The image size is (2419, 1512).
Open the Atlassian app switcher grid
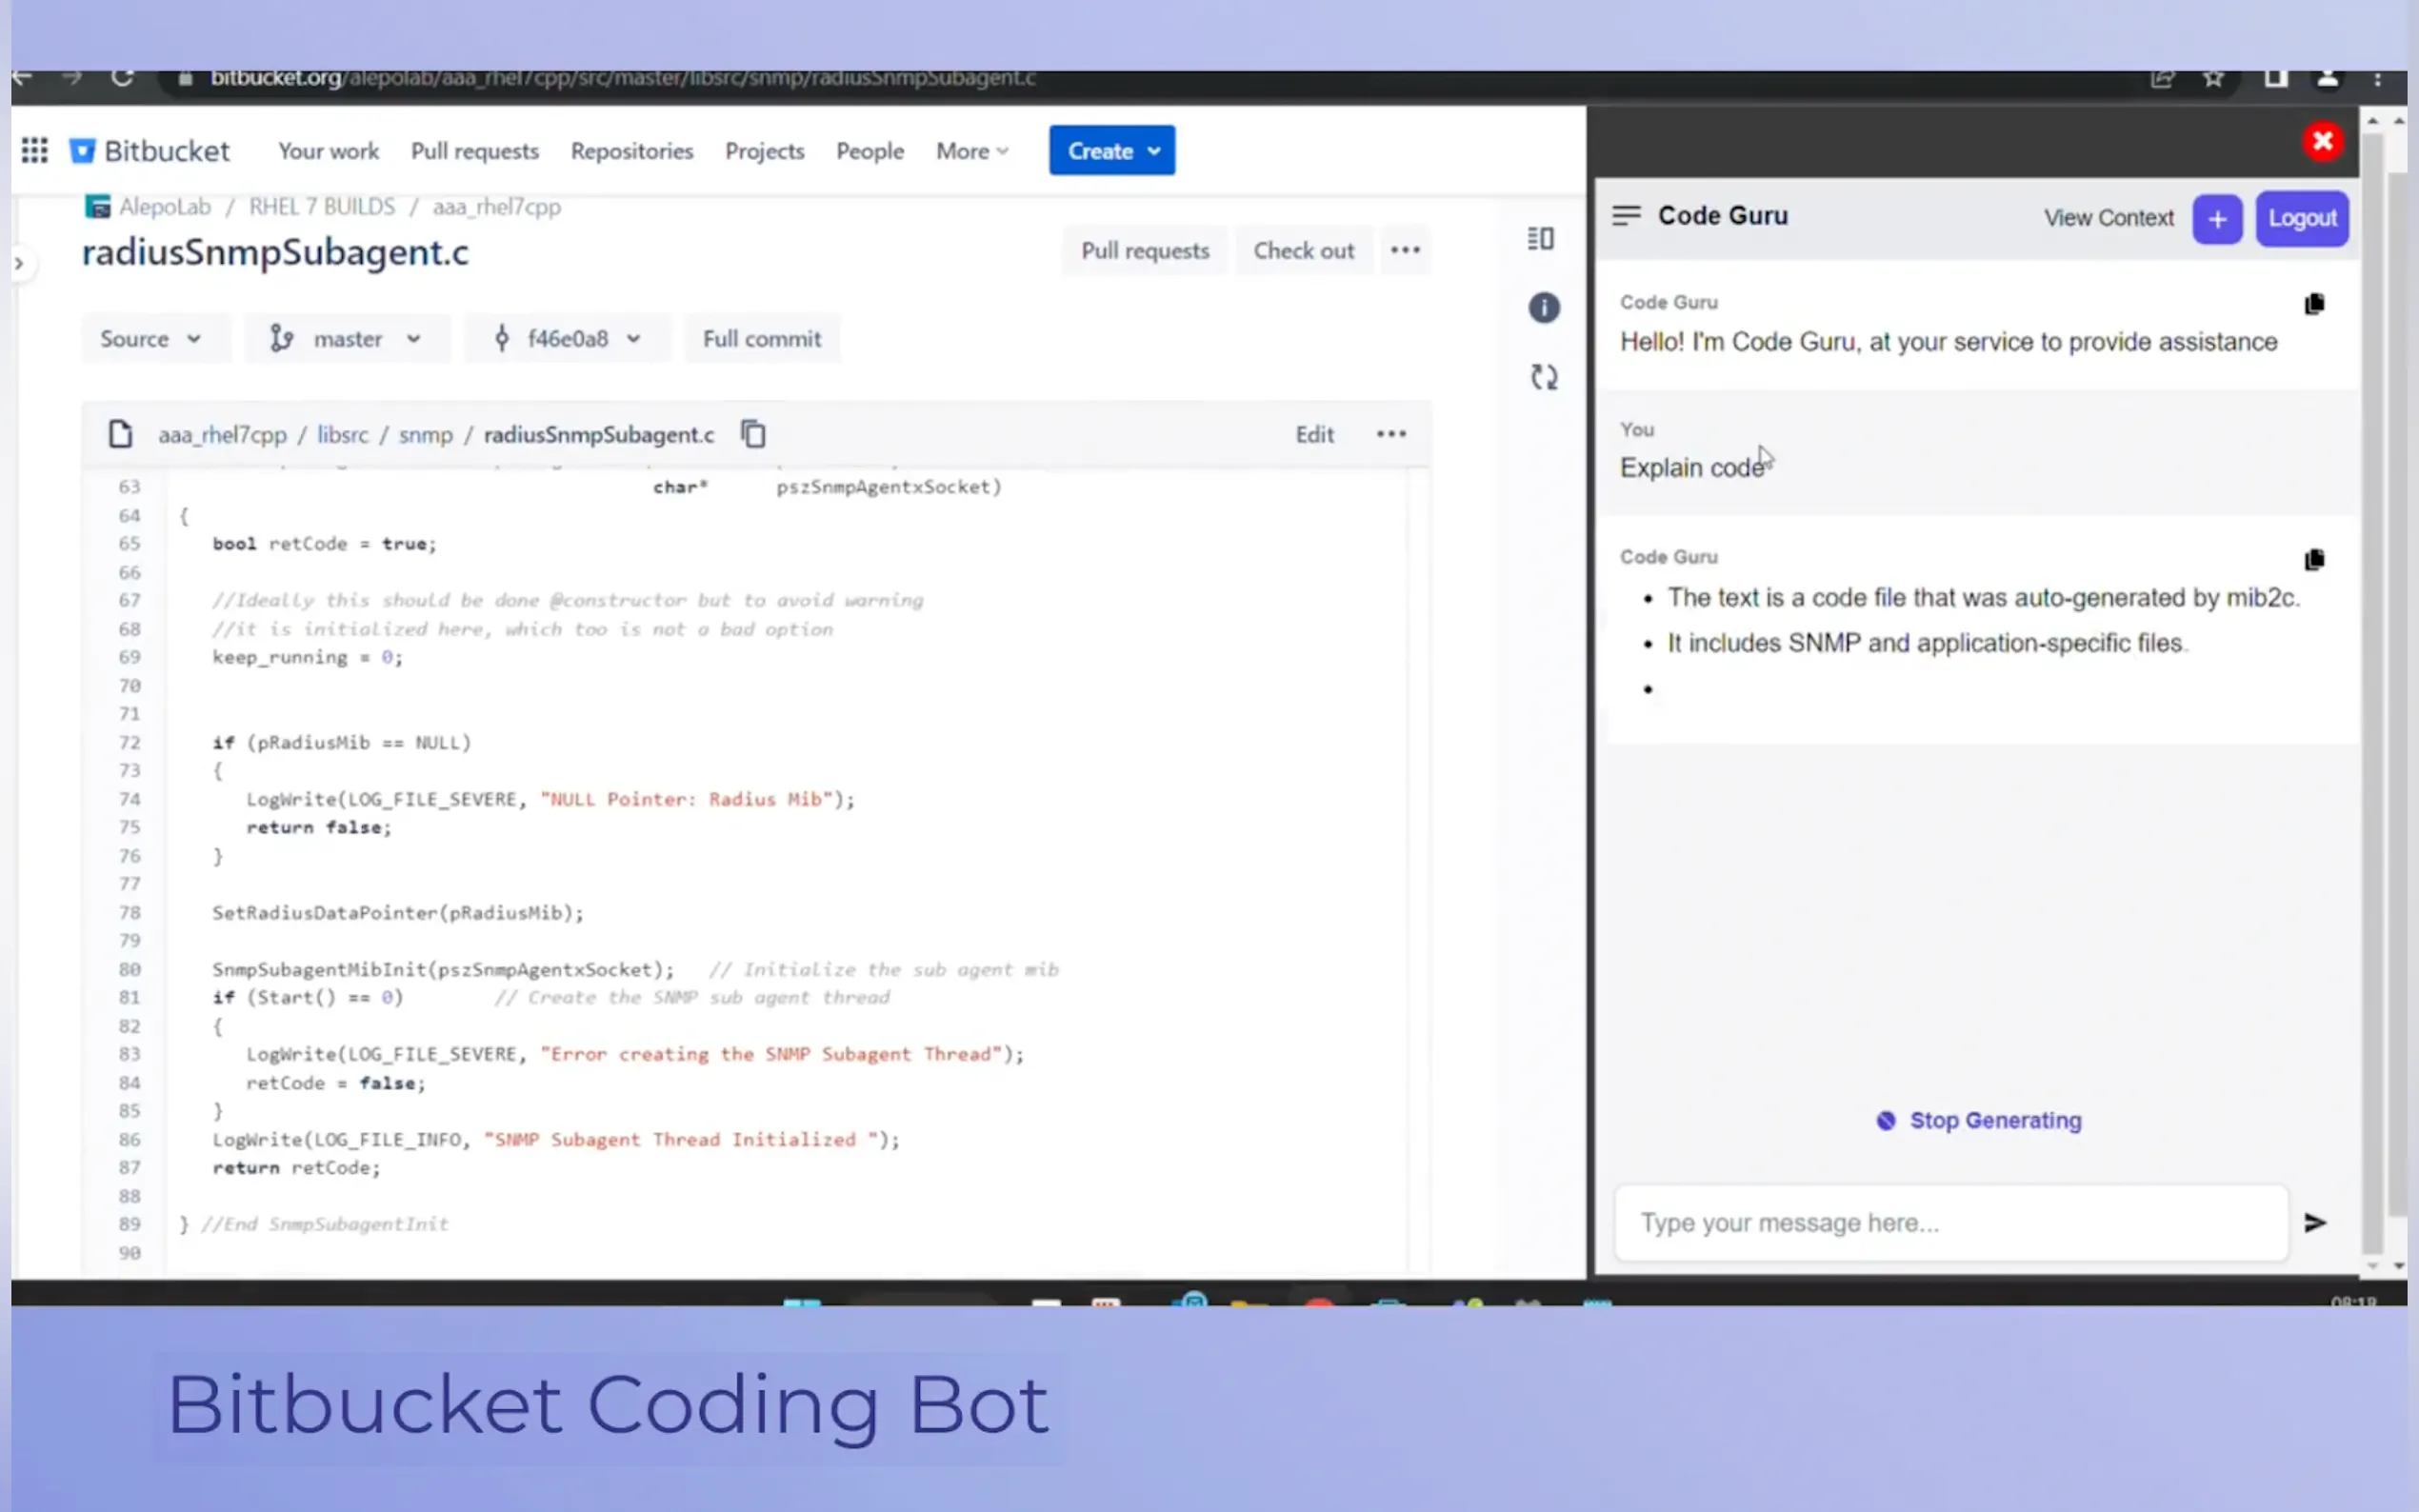point(34,149)
